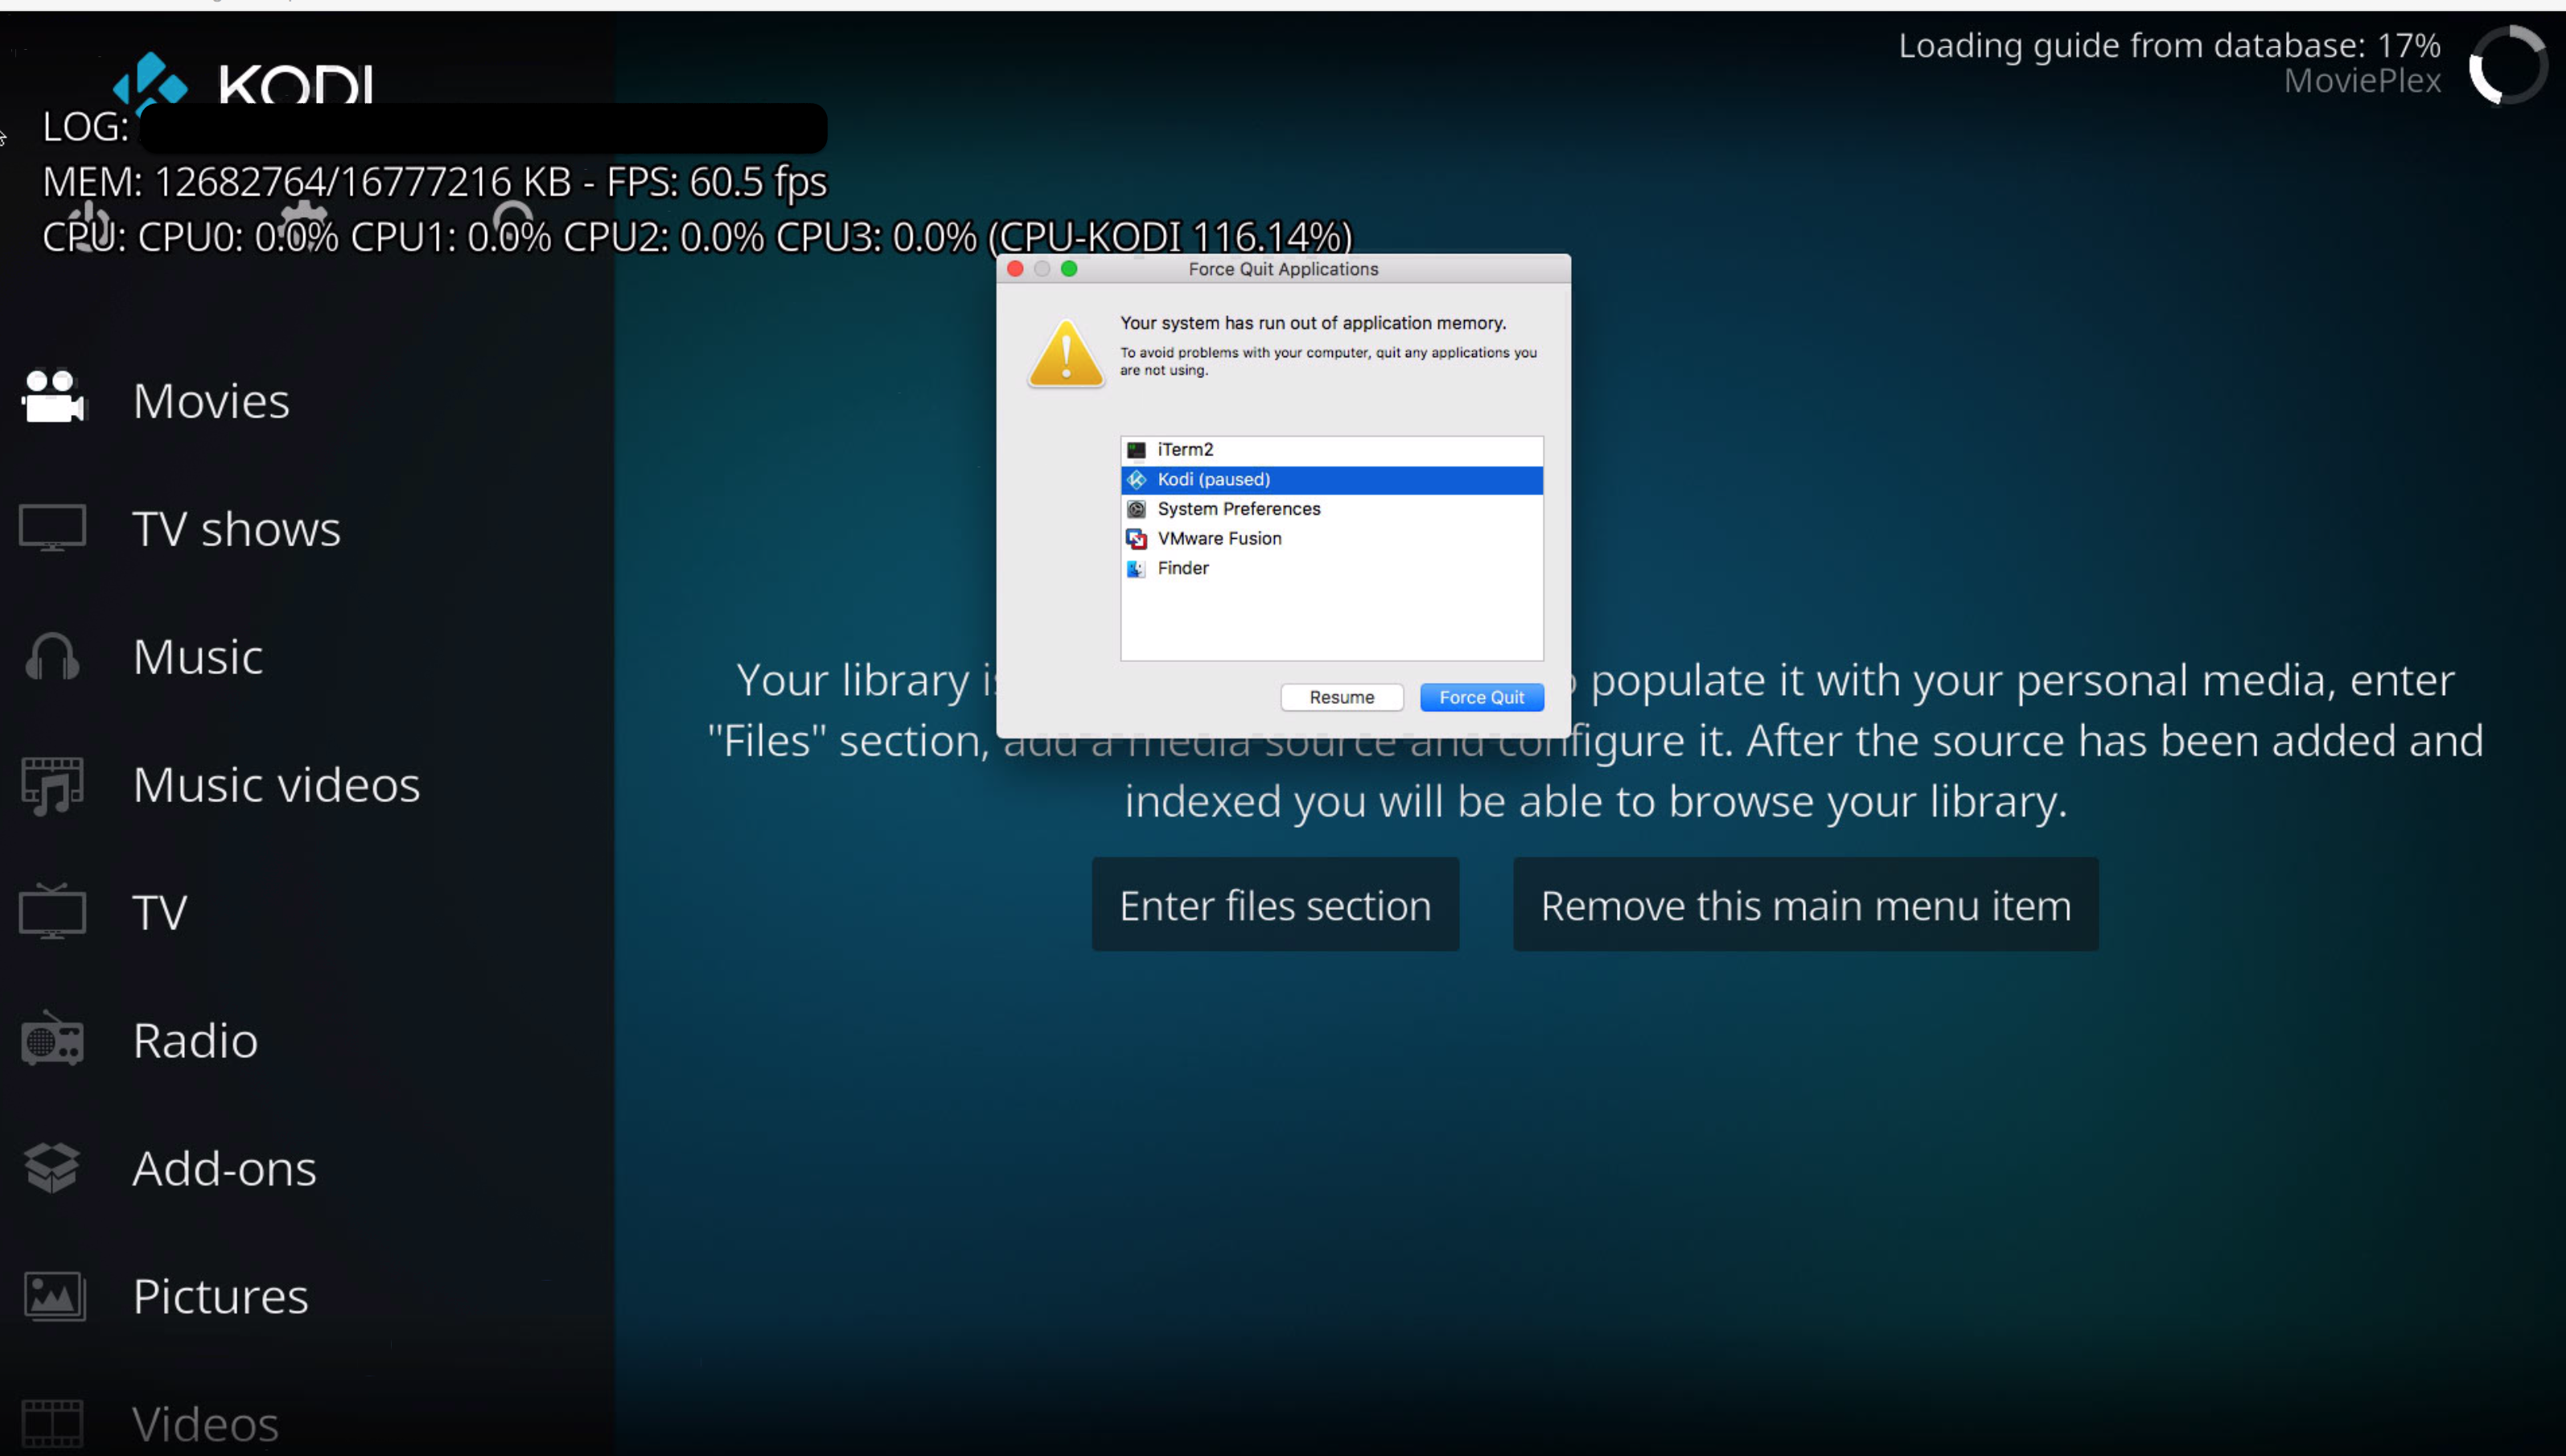This screenshot has height=1456, width=2566.
Task: Click the Movies camera icon
Action: [x=53, y=397]
